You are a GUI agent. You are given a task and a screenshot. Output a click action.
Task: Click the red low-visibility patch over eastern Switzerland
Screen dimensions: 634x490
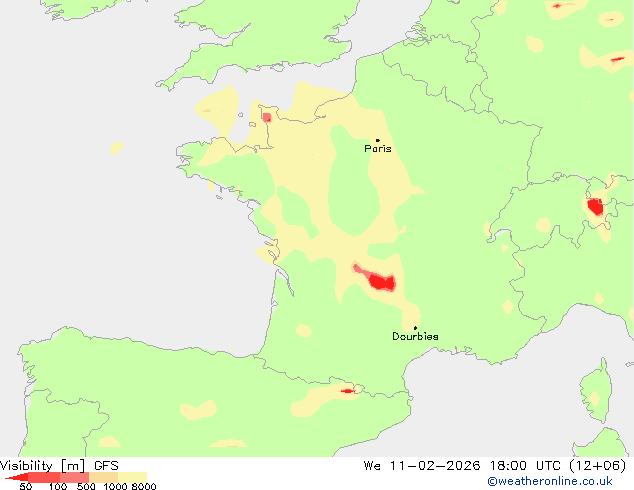point(595,207)
